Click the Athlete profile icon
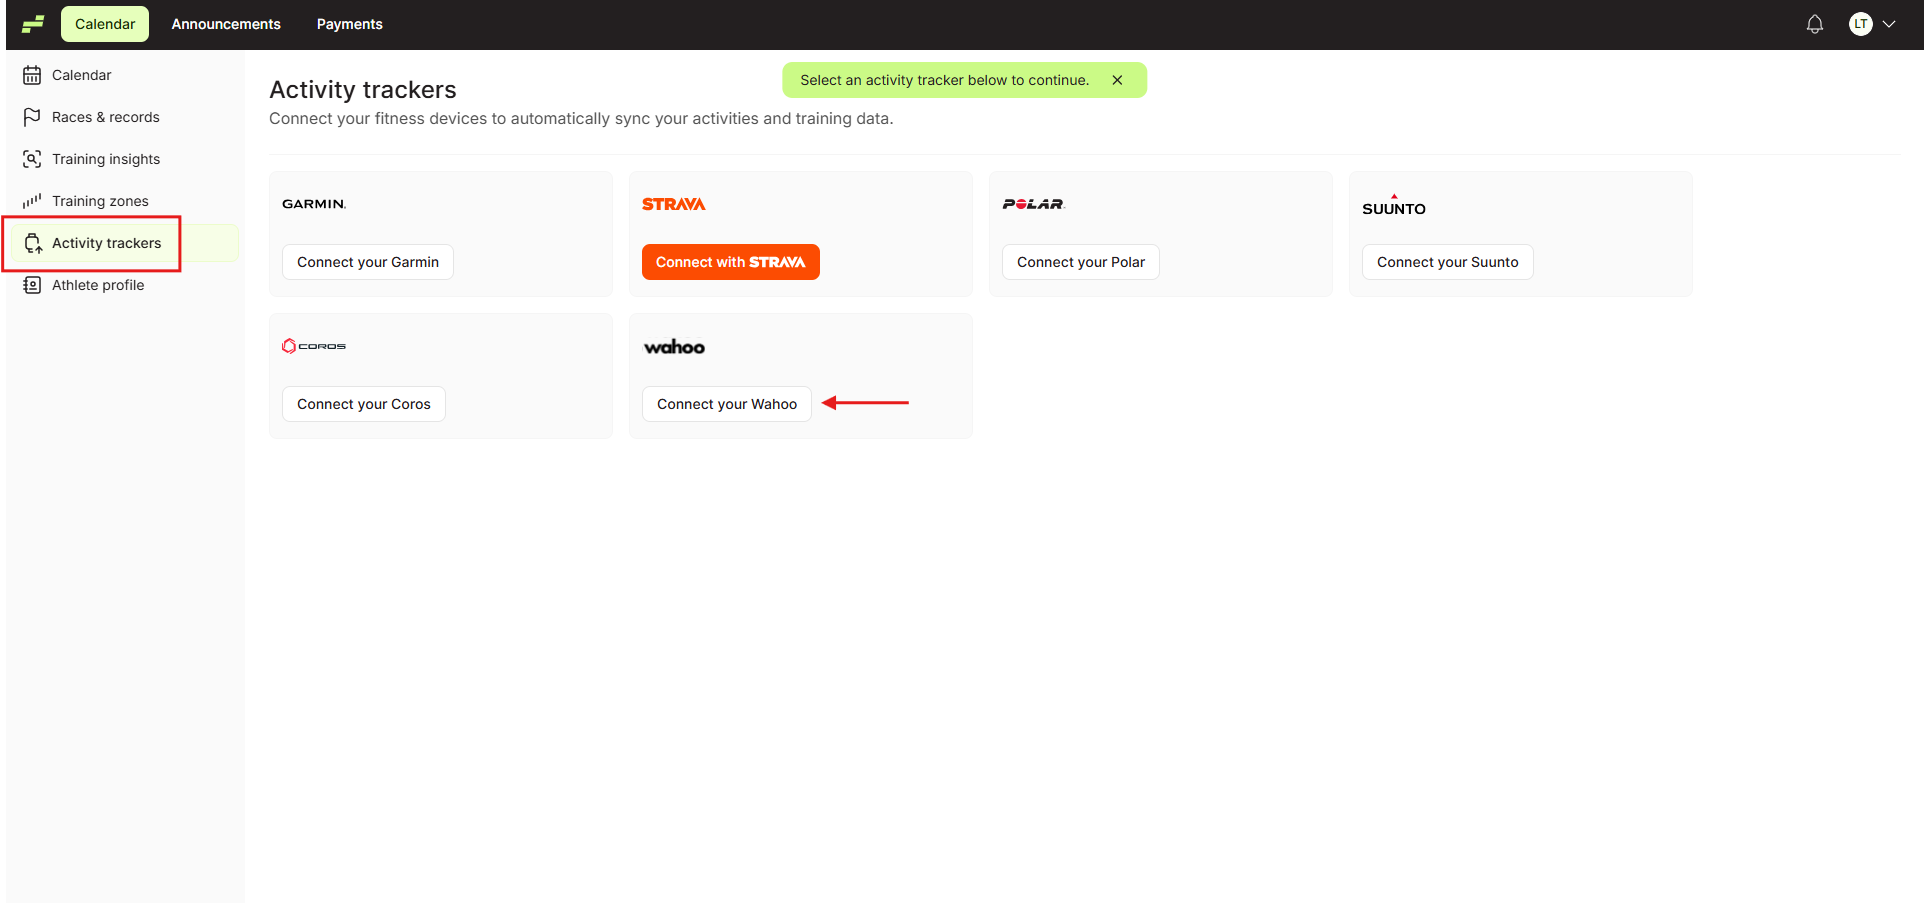1924x903 pixels. [x=32, y=285]
